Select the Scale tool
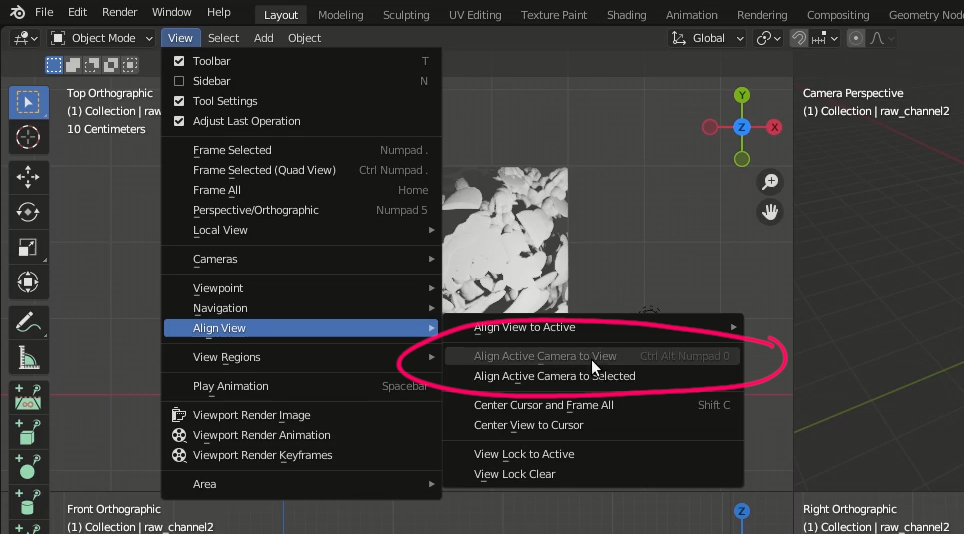The width and height of the screenshot is (964, 534). 28,248
